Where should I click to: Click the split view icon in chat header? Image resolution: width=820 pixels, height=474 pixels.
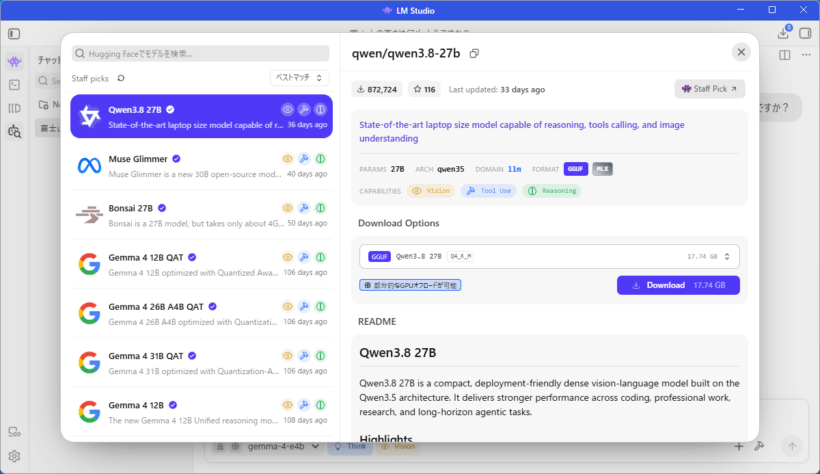tap(784, 55)
